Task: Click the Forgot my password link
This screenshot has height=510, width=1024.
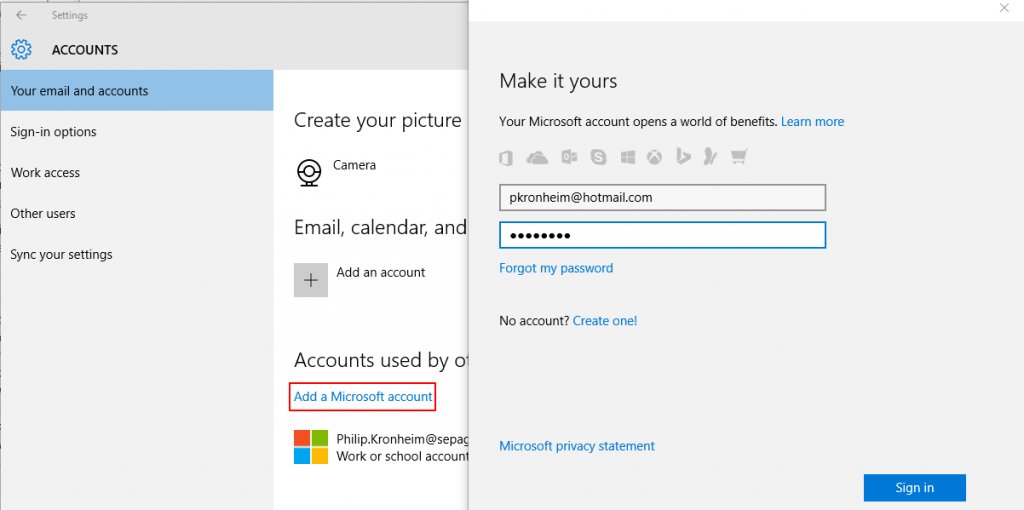Action: (x=556, y=268)
